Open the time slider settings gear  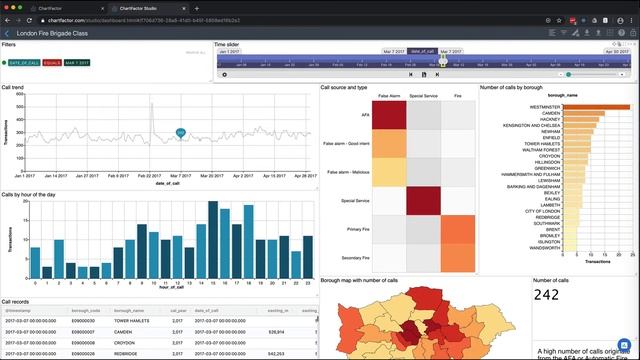coord(224,75)
